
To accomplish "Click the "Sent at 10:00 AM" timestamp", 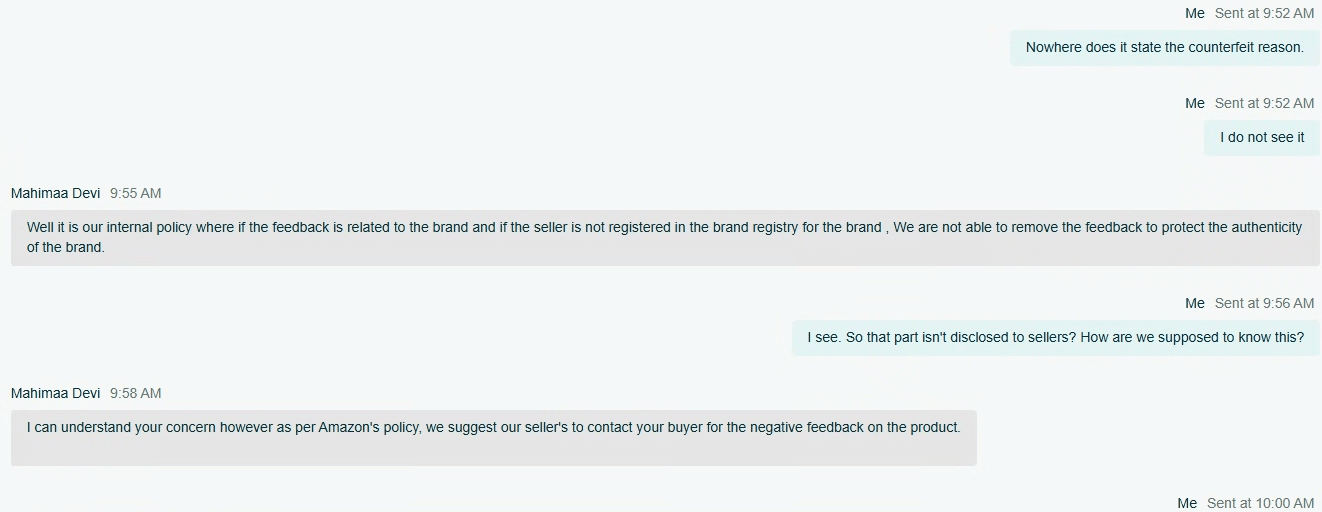I will click(x=1260, y=503).
